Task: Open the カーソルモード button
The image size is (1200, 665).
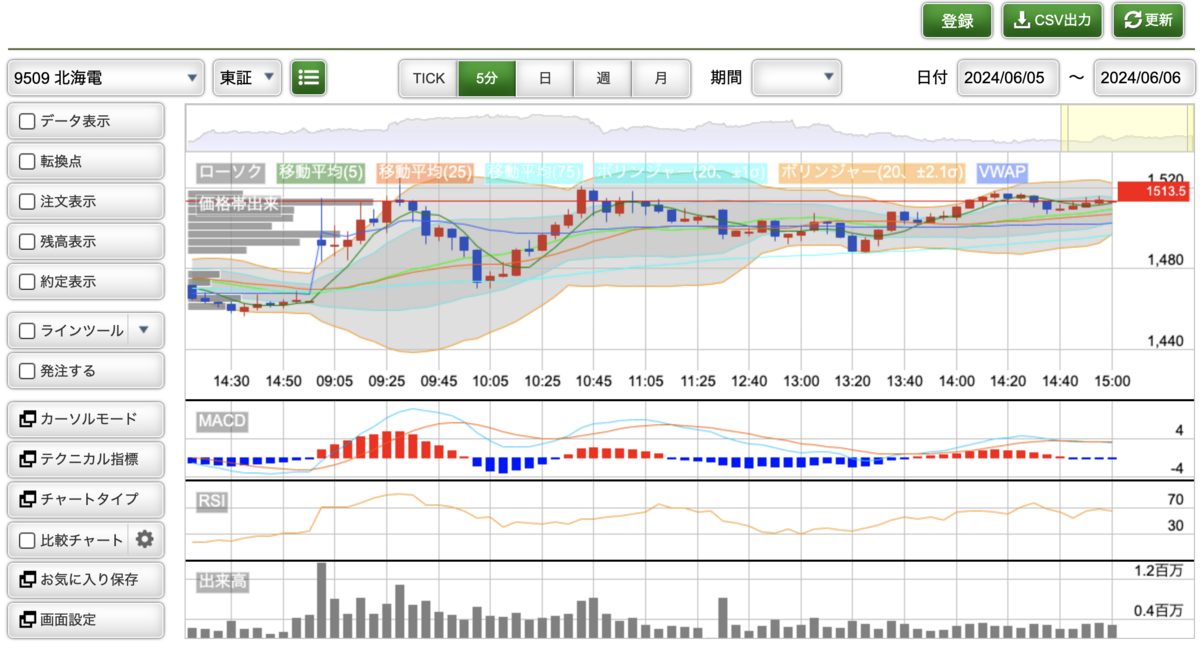Action: coord(85,419)
